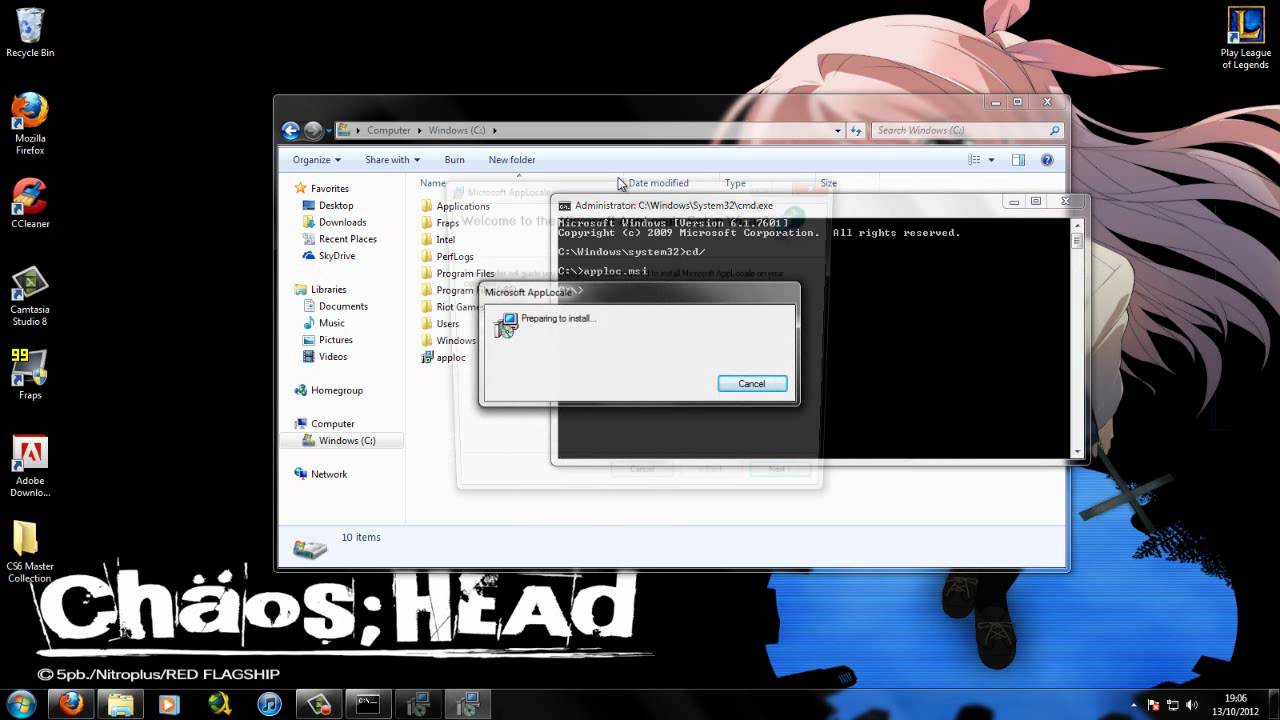The image size is (1280, 720).
Task: Switch to the Camtasia recorder taskbar item
Action: pos(319,704)
